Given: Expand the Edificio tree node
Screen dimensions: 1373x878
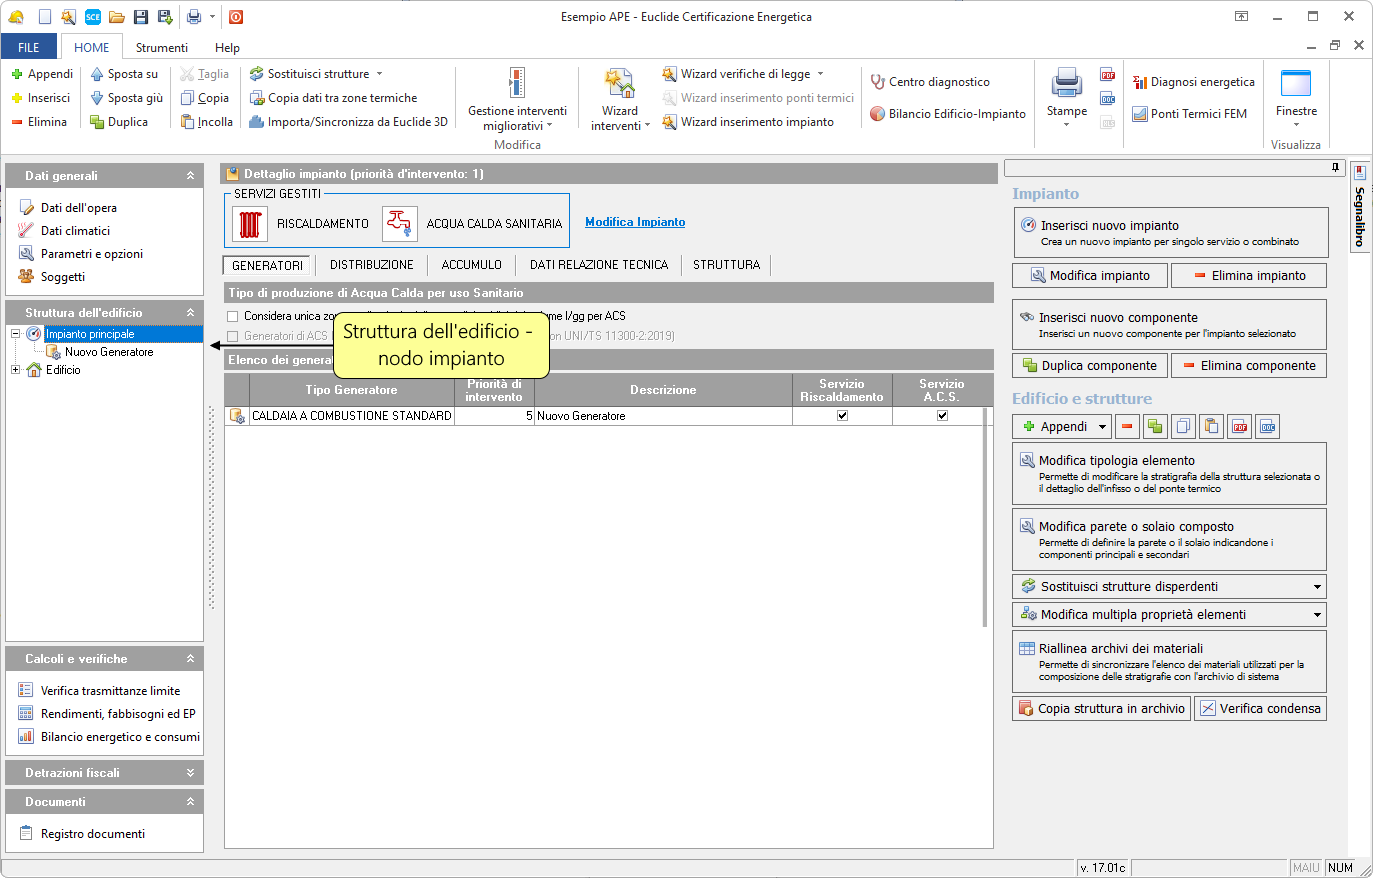Looking at the screenshot, I should tap(16, 370).
